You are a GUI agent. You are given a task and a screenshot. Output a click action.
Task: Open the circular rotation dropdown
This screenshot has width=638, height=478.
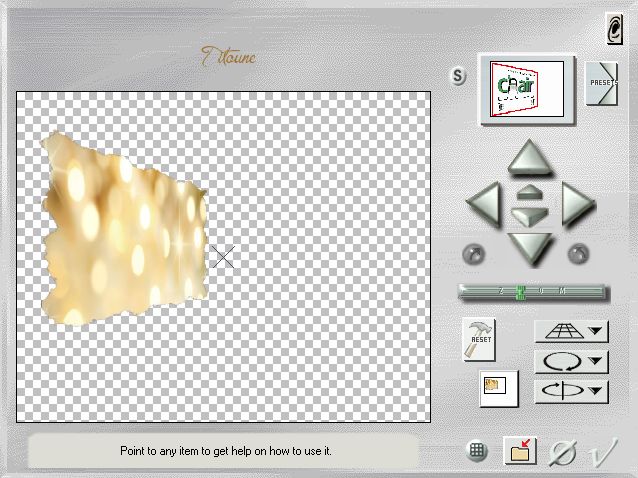coord(571,361)
